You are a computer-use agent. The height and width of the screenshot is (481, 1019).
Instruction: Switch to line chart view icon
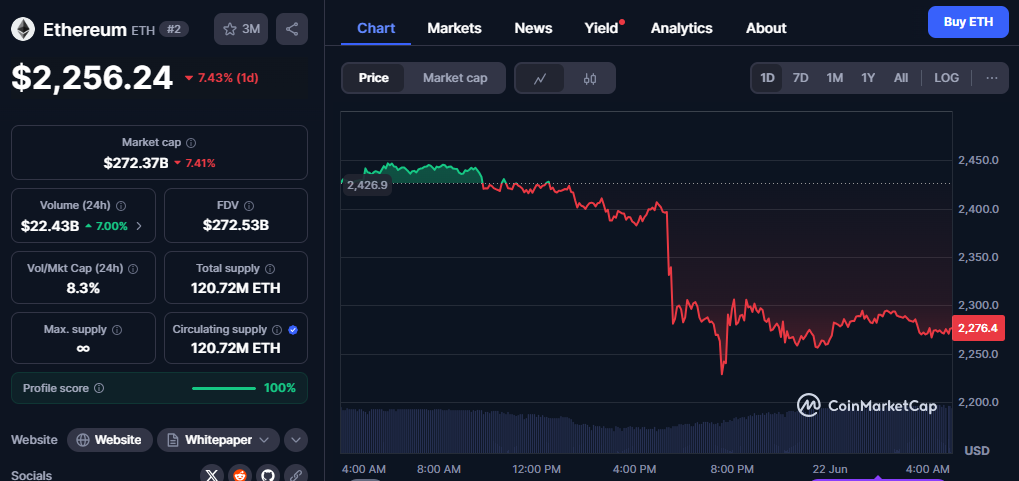pyautogui.click(x=539, y=79)
